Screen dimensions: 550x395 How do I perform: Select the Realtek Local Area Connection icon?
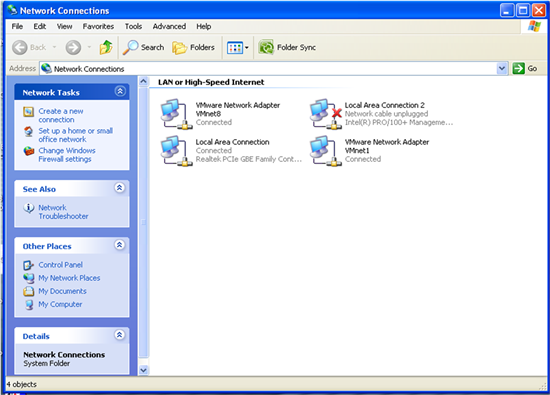point(176,151)
